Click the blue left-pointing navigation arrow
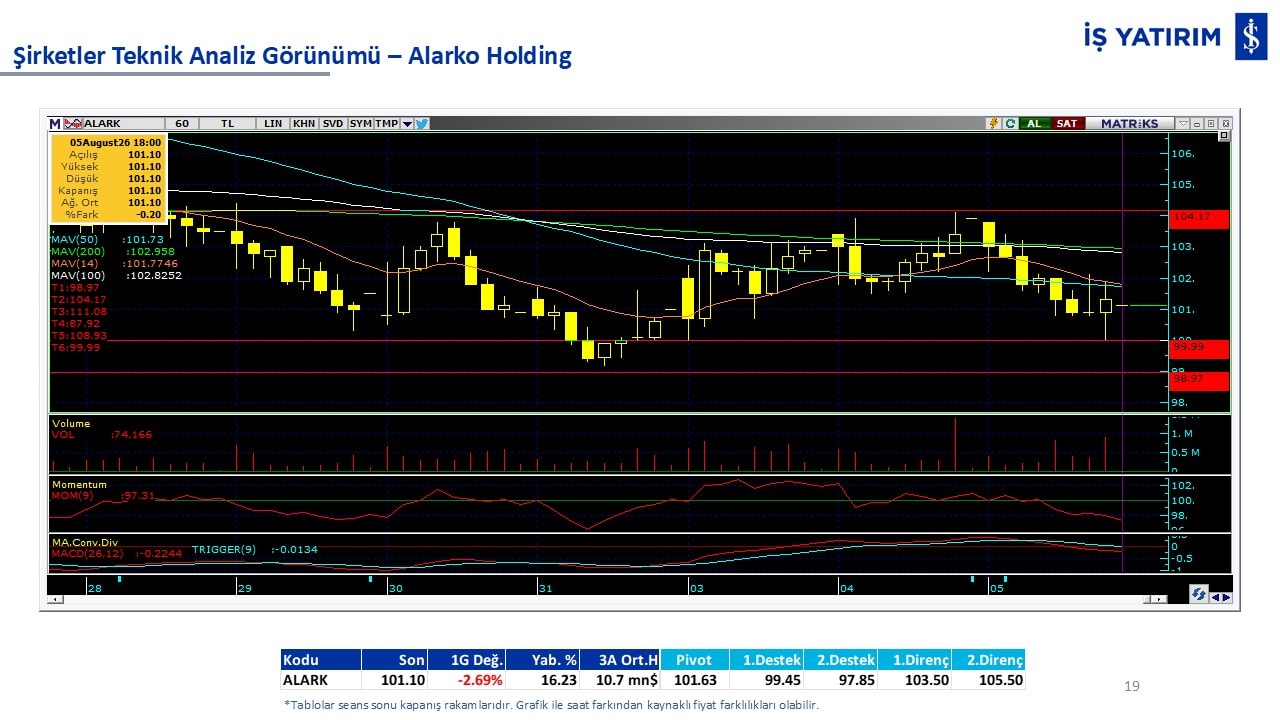Viewport: 1280px width, 720px height. point(1215,597)
